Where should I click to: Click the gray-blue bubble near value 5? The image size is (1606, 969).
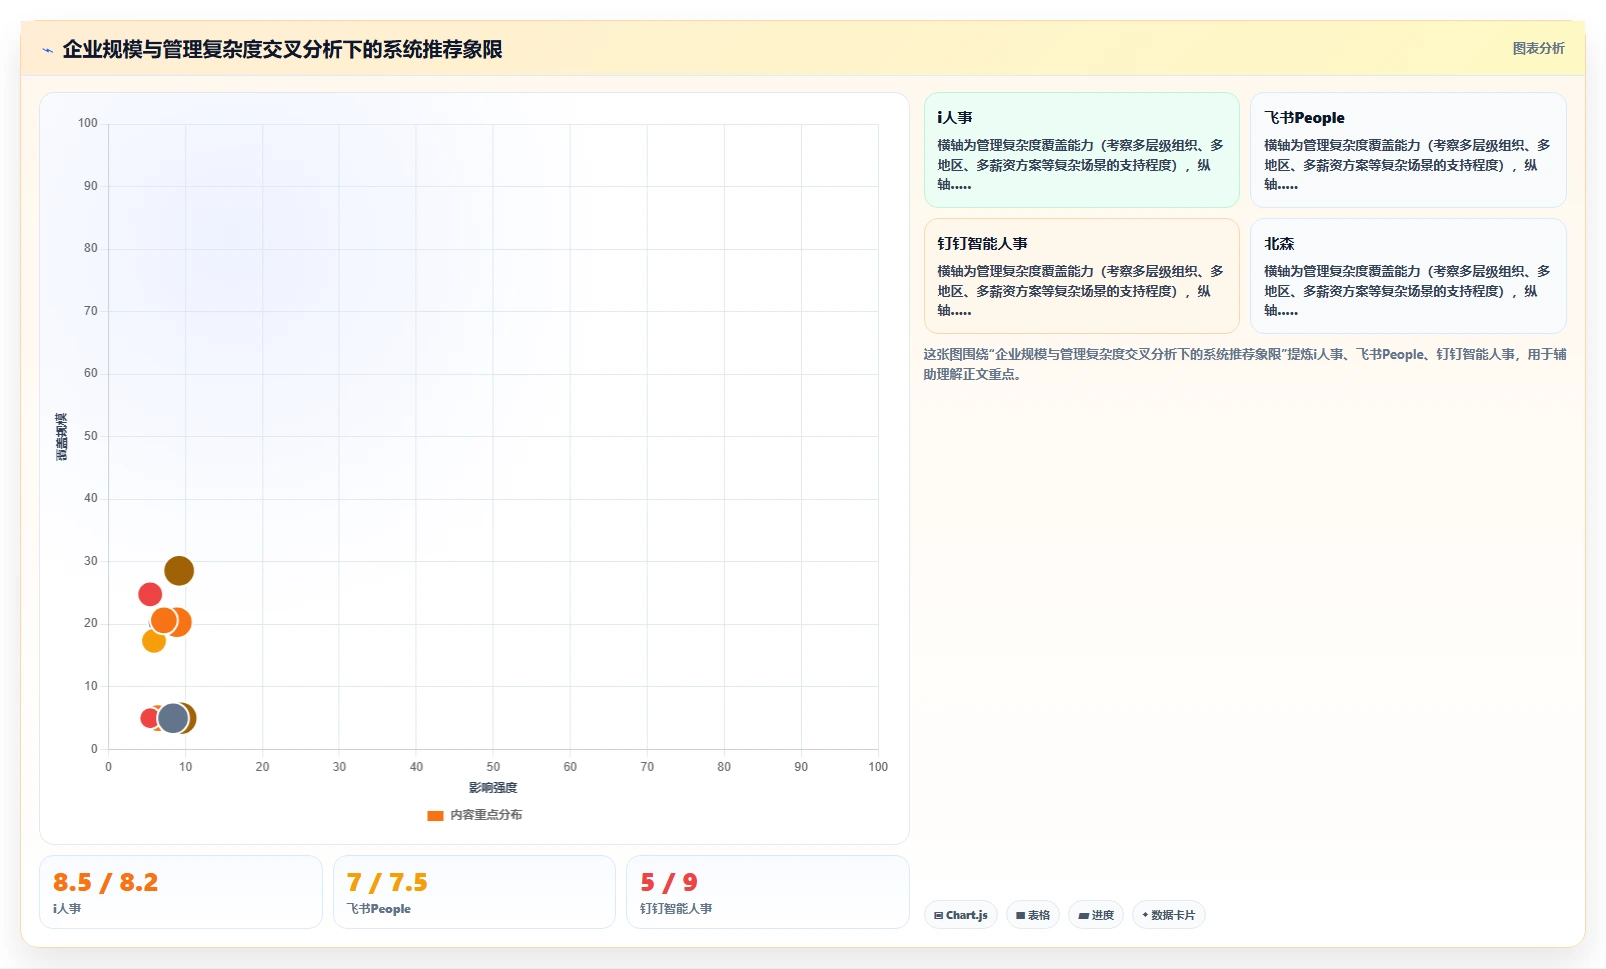point(173,718)
